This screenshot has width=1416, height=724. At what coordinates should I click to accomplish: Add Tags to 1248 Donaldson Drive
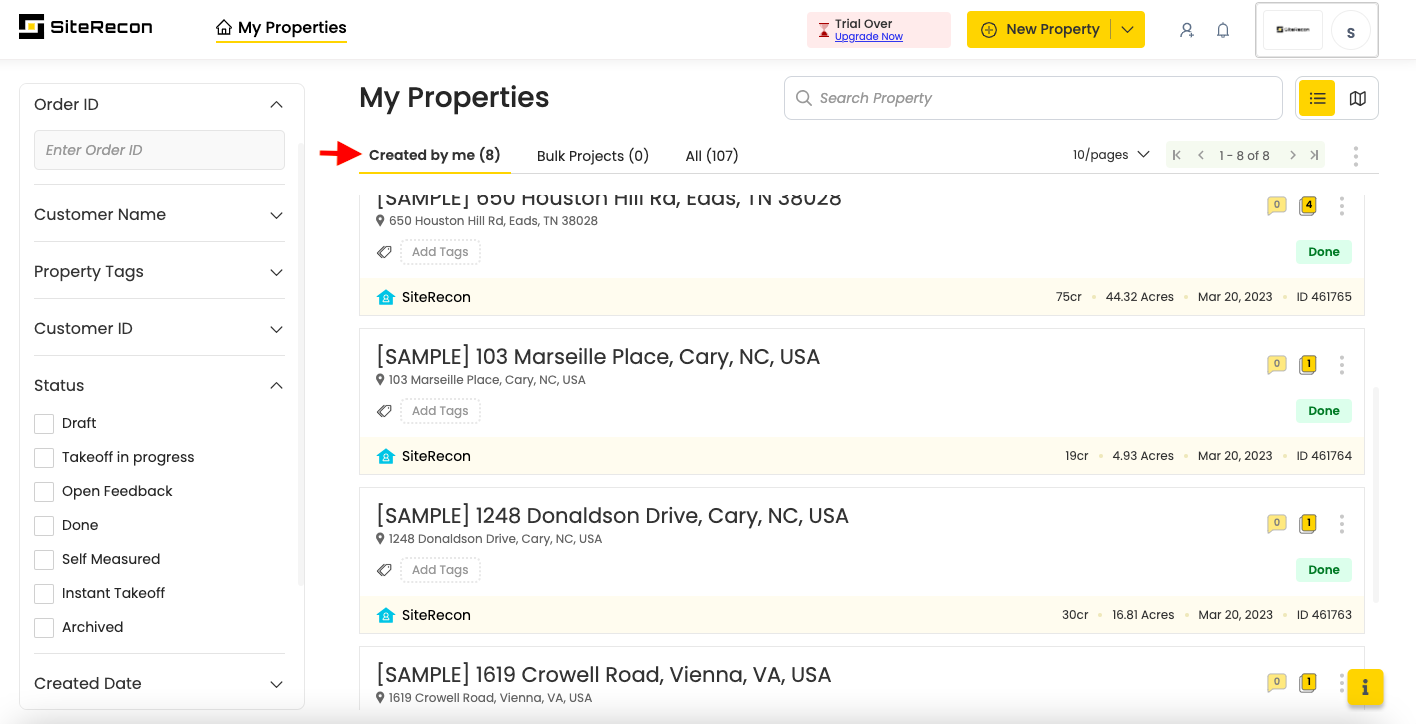[x=440, y=570]
